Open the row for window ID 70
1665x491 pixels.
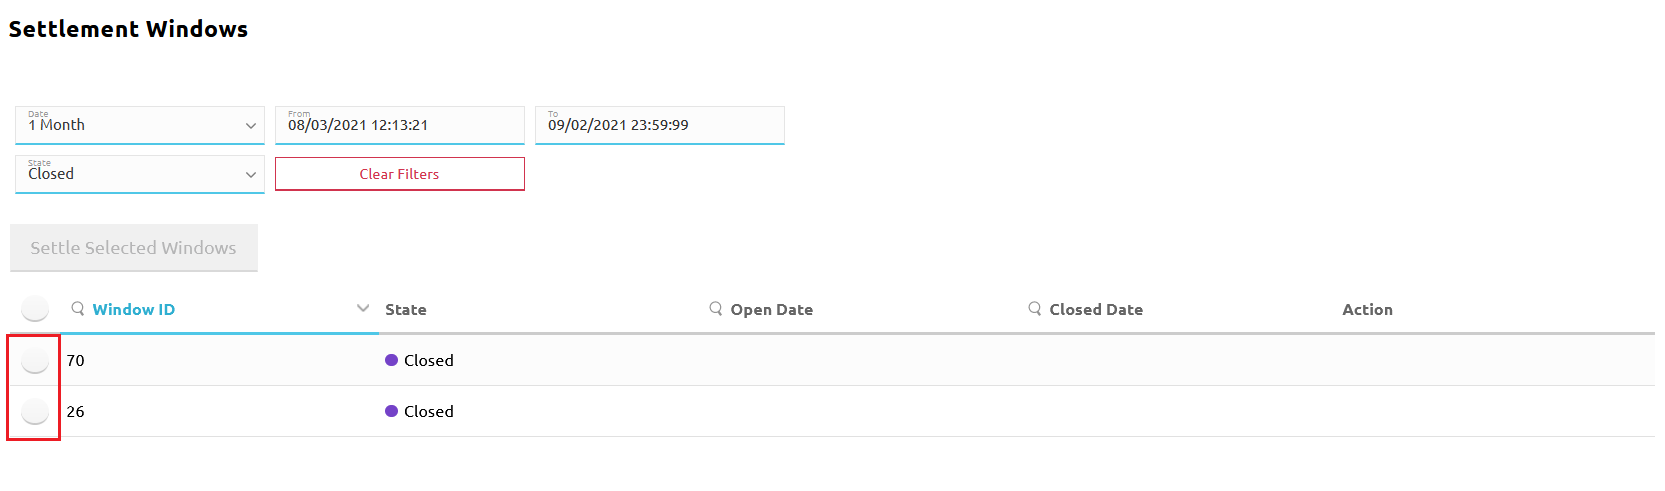point(76,360)
